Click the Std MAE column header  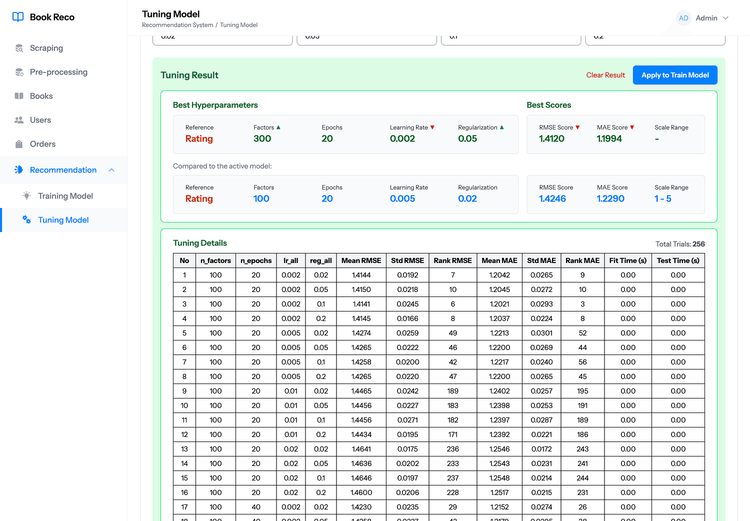pyautogui.click(x=541, y=261)
